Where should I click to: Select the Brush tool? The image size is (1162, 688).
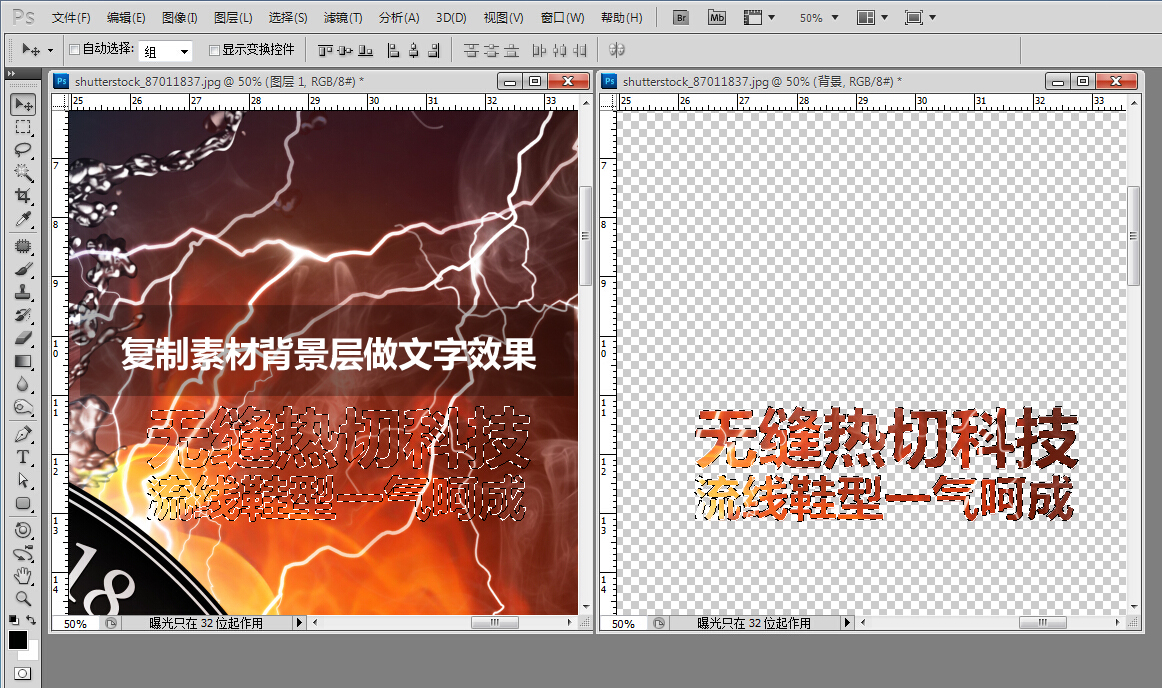(x=24, y=268)
